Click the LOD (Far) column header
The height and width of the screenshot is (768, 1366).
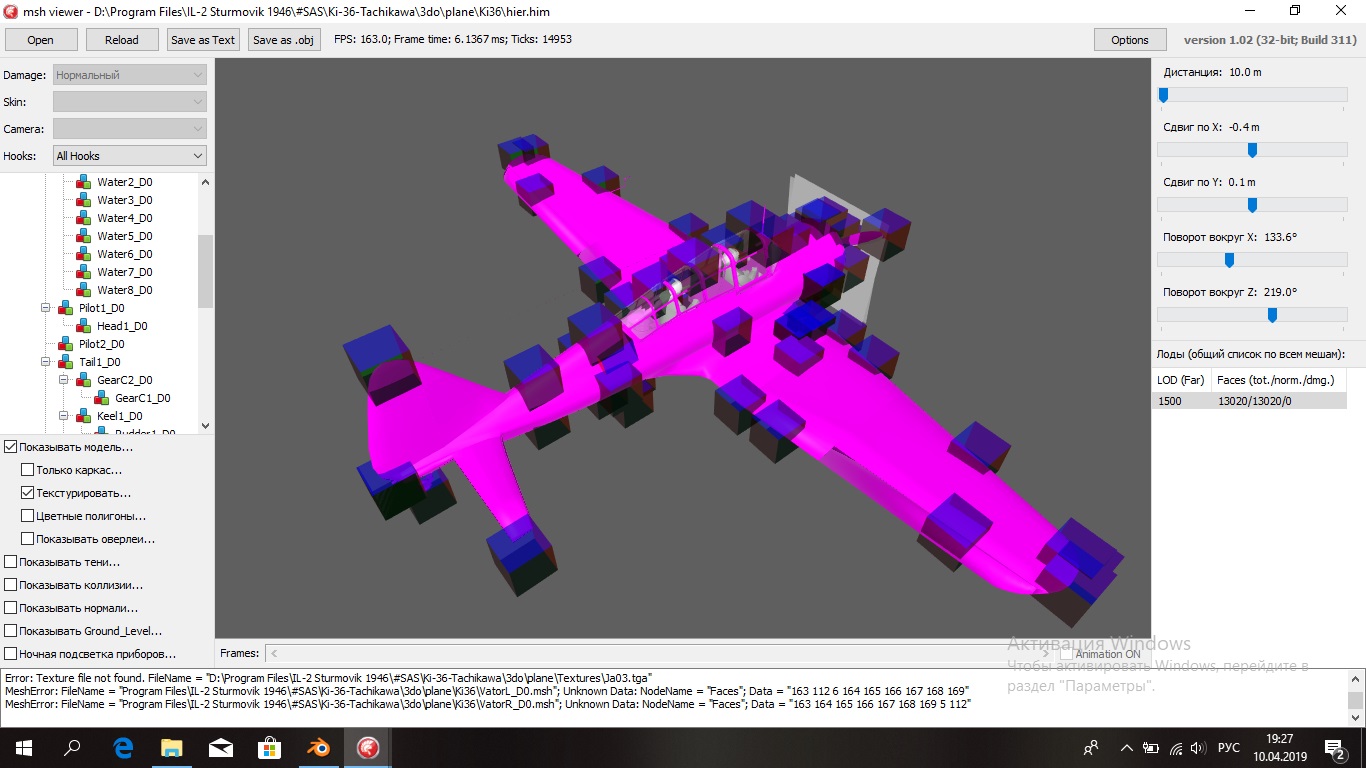pos(1181,380)
